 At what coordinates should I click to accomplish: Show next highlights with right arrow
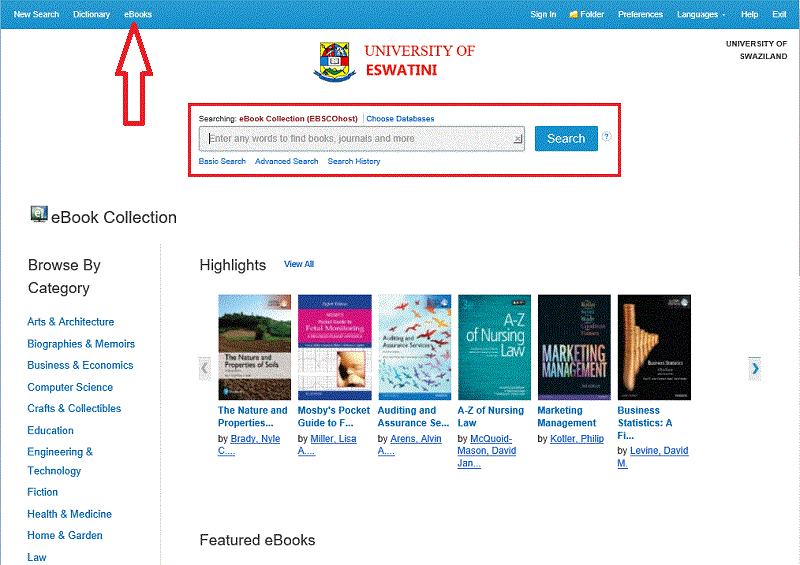(x=755, y=369)
